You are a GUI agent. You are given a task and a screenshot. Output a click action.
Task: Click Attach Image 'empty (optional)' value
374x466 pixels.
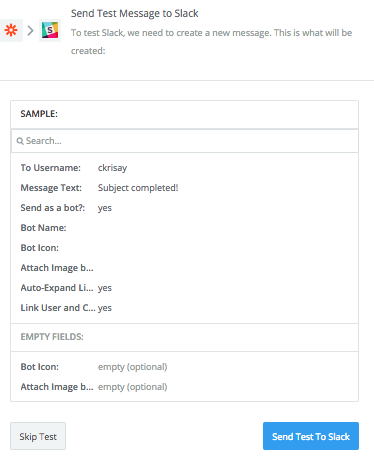132,387
